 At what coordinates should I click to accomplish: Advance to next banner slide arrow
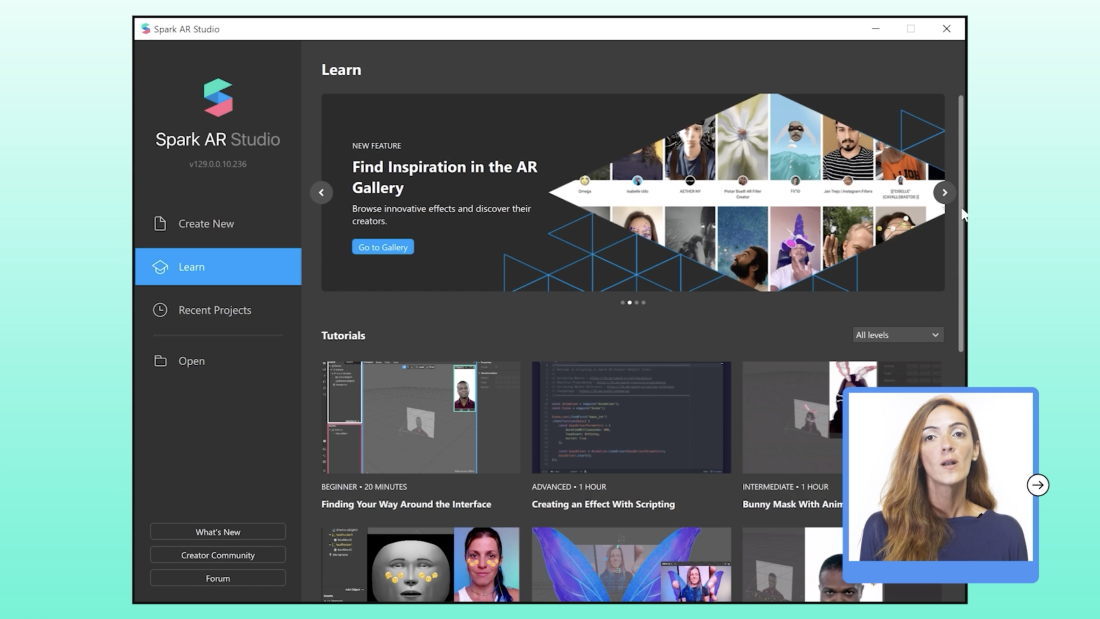point(944,193)
